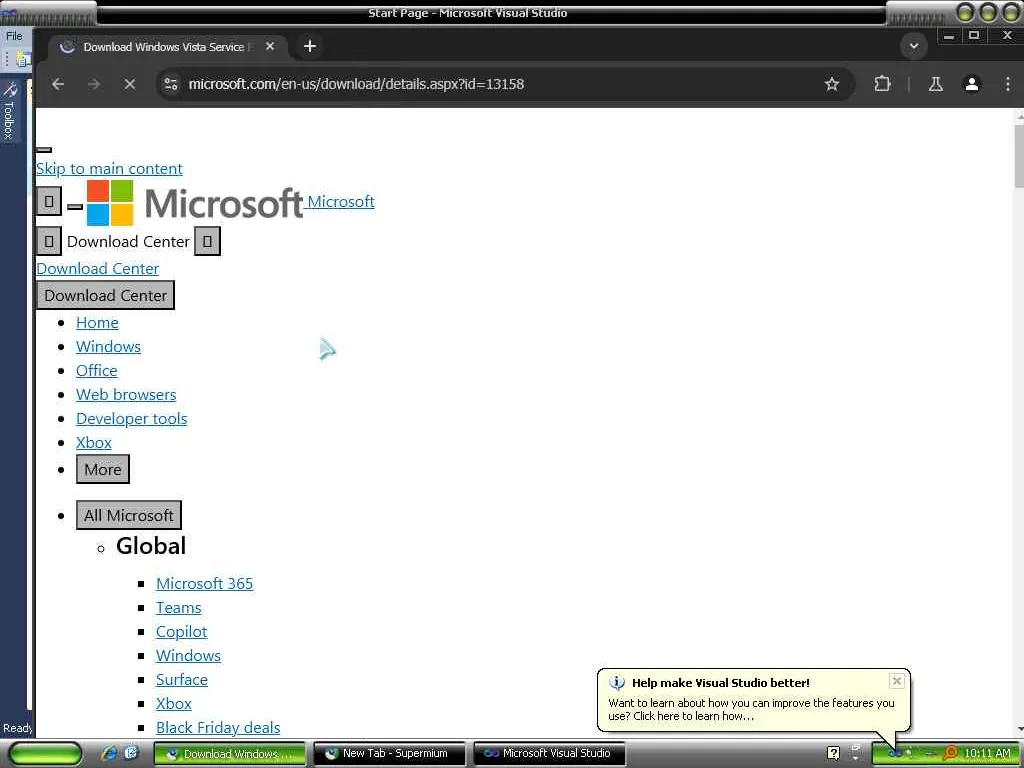Open the Home link
The width and height of the screenshot is (1024, 768).
pos(97,323)
